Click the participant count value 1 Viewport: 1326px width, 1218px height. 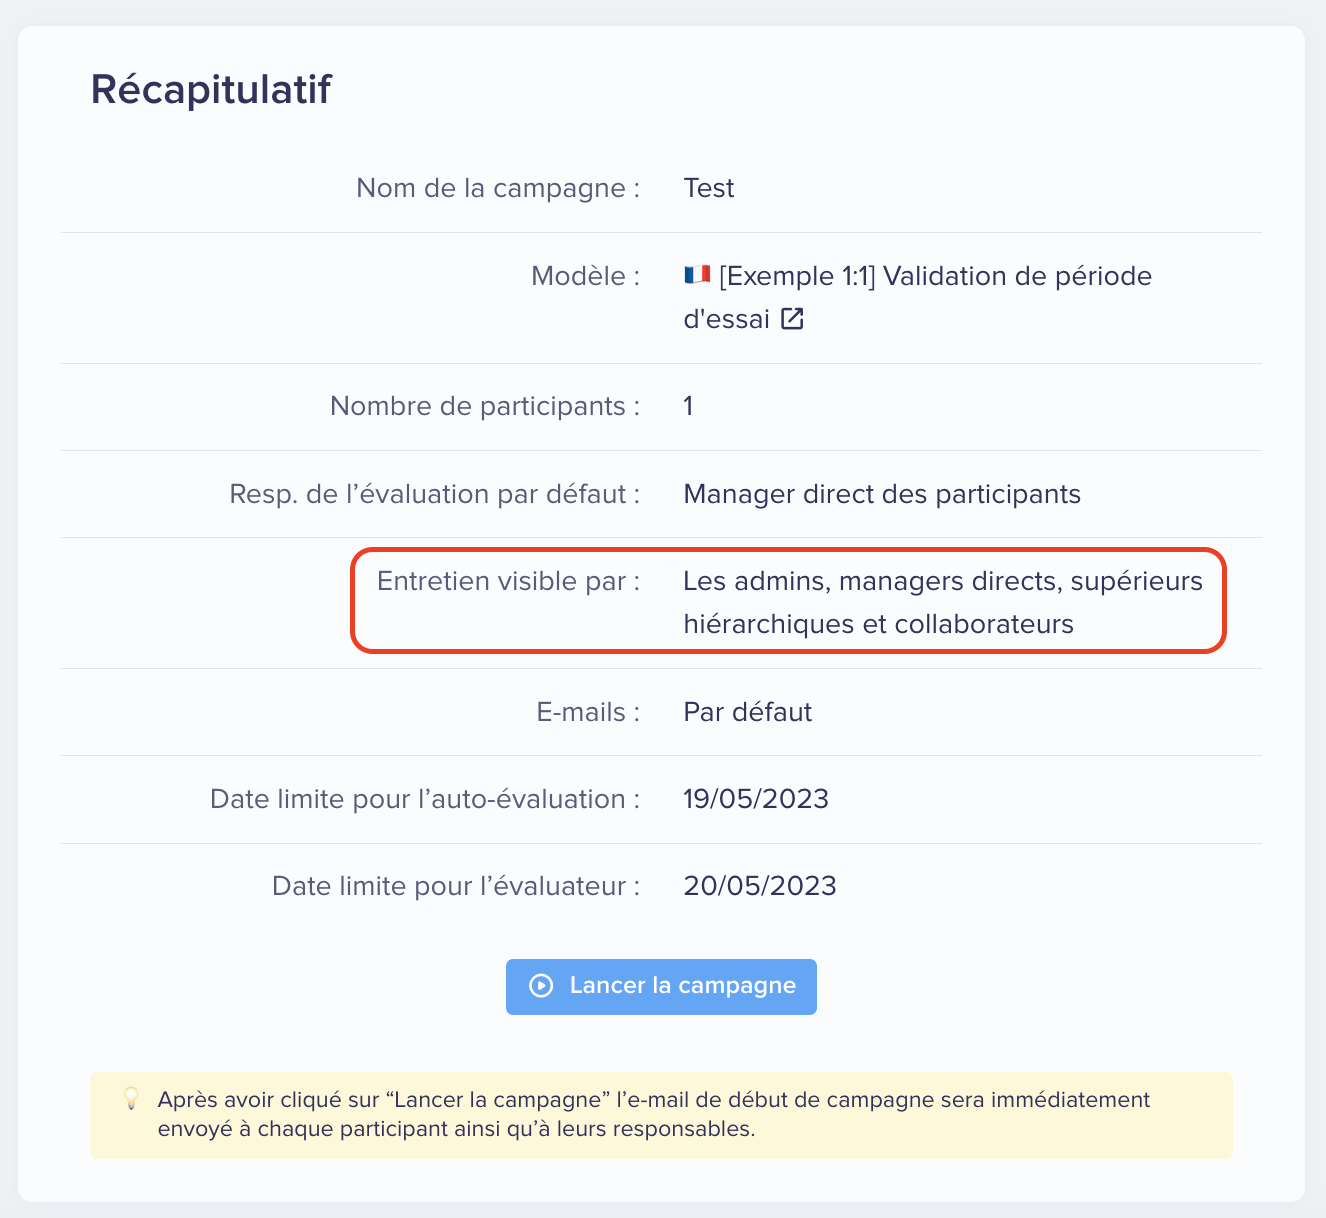click(688, 406)
